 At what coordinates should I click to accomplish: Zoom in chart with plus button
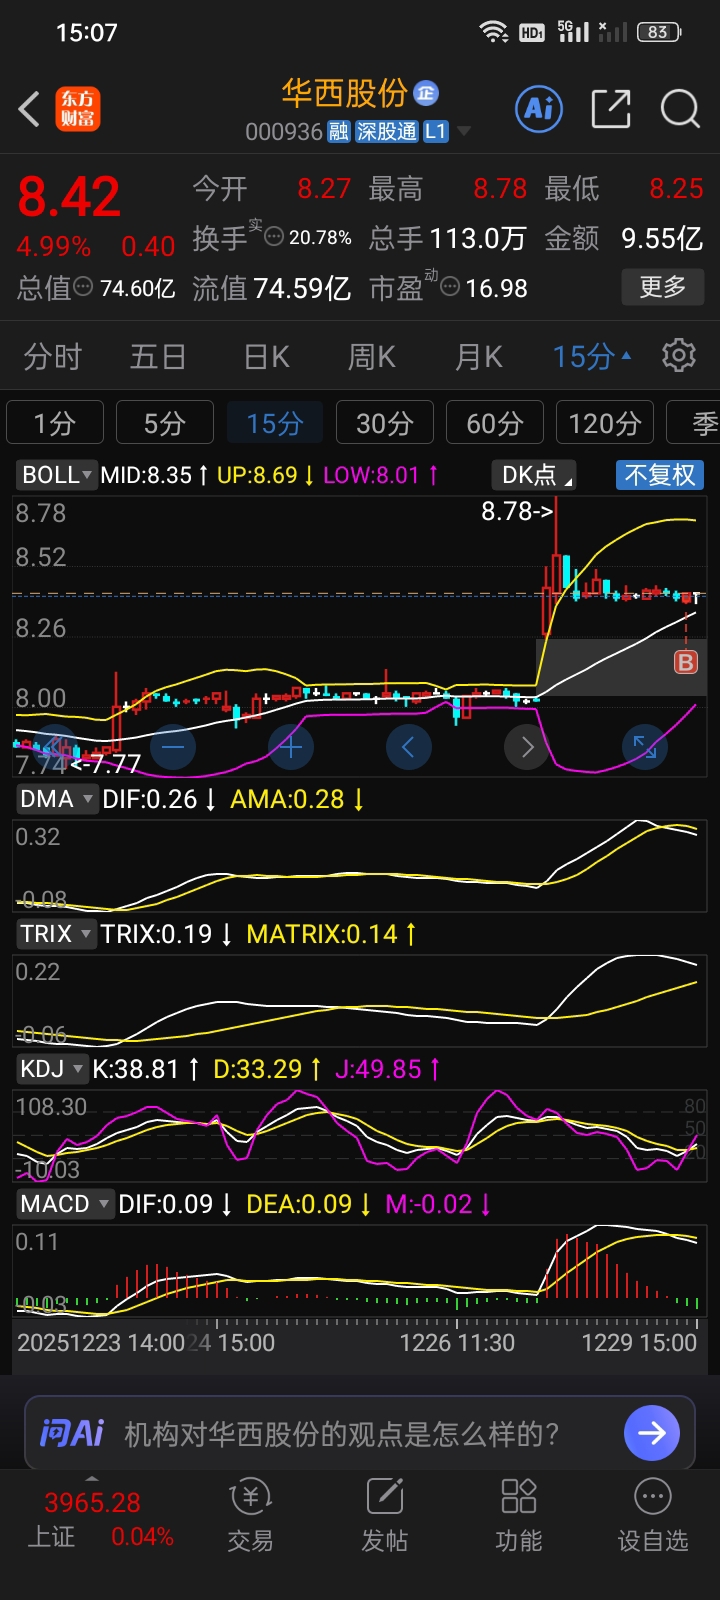[291, 747]
